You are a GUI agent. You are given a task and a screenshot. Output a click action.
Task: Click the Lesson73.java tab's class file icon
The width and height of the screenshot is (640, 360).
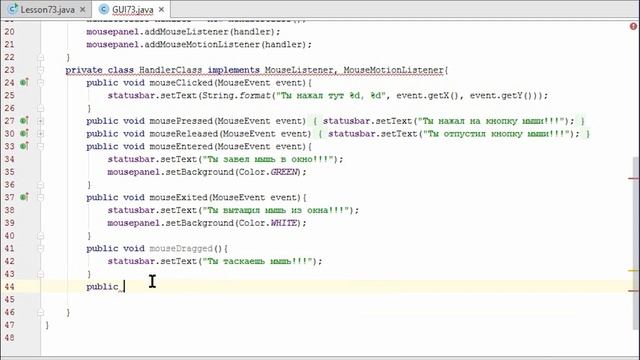coord(13,9)
